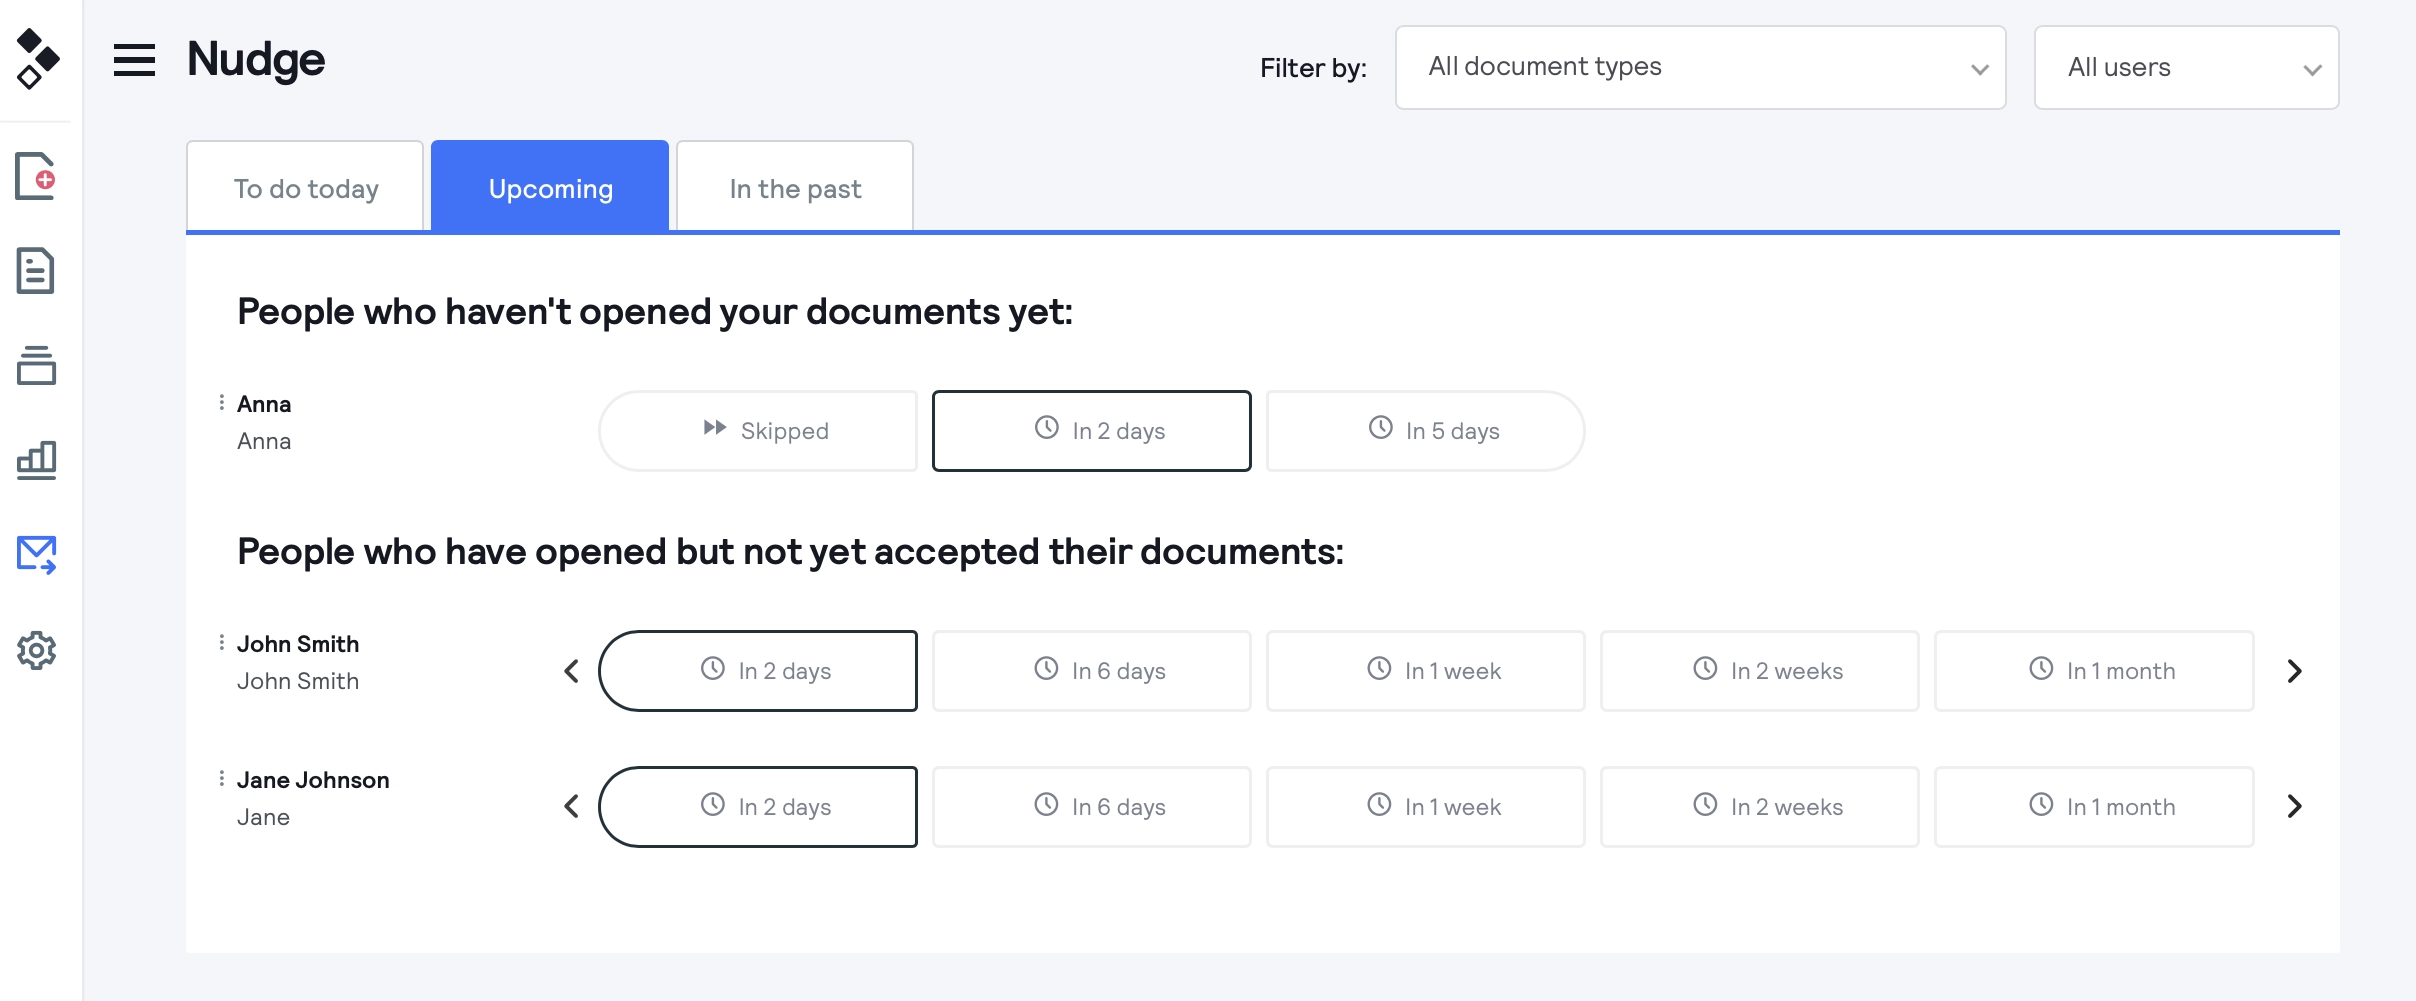This screenshot has height=1001, width=2416.
Task: Choose In 1 month for Jane Johnson
Action: click(2093, 806)
